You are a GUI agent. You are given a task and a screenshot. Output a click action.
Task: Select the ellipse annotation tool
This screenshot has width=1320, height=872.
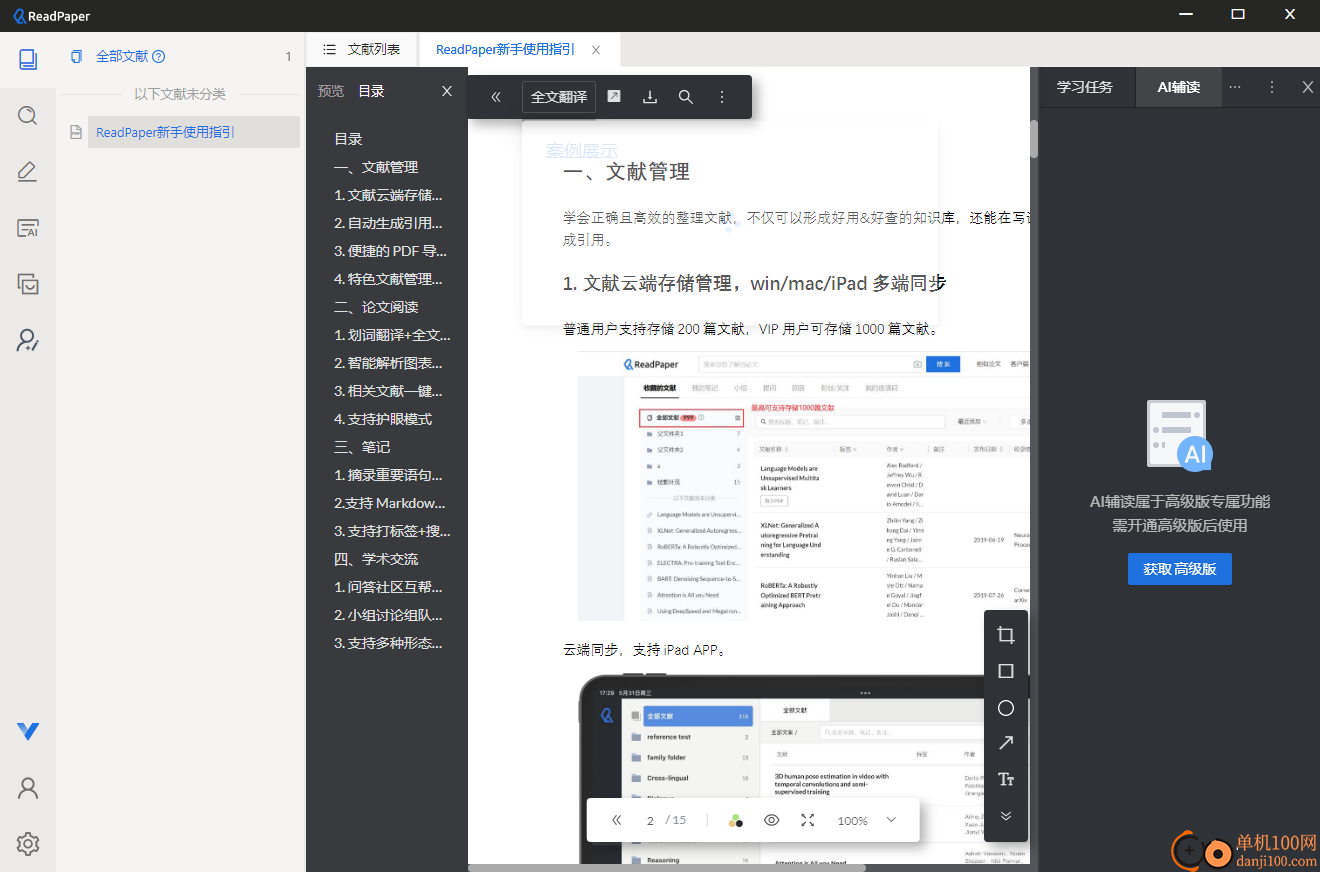point(1006,708)
